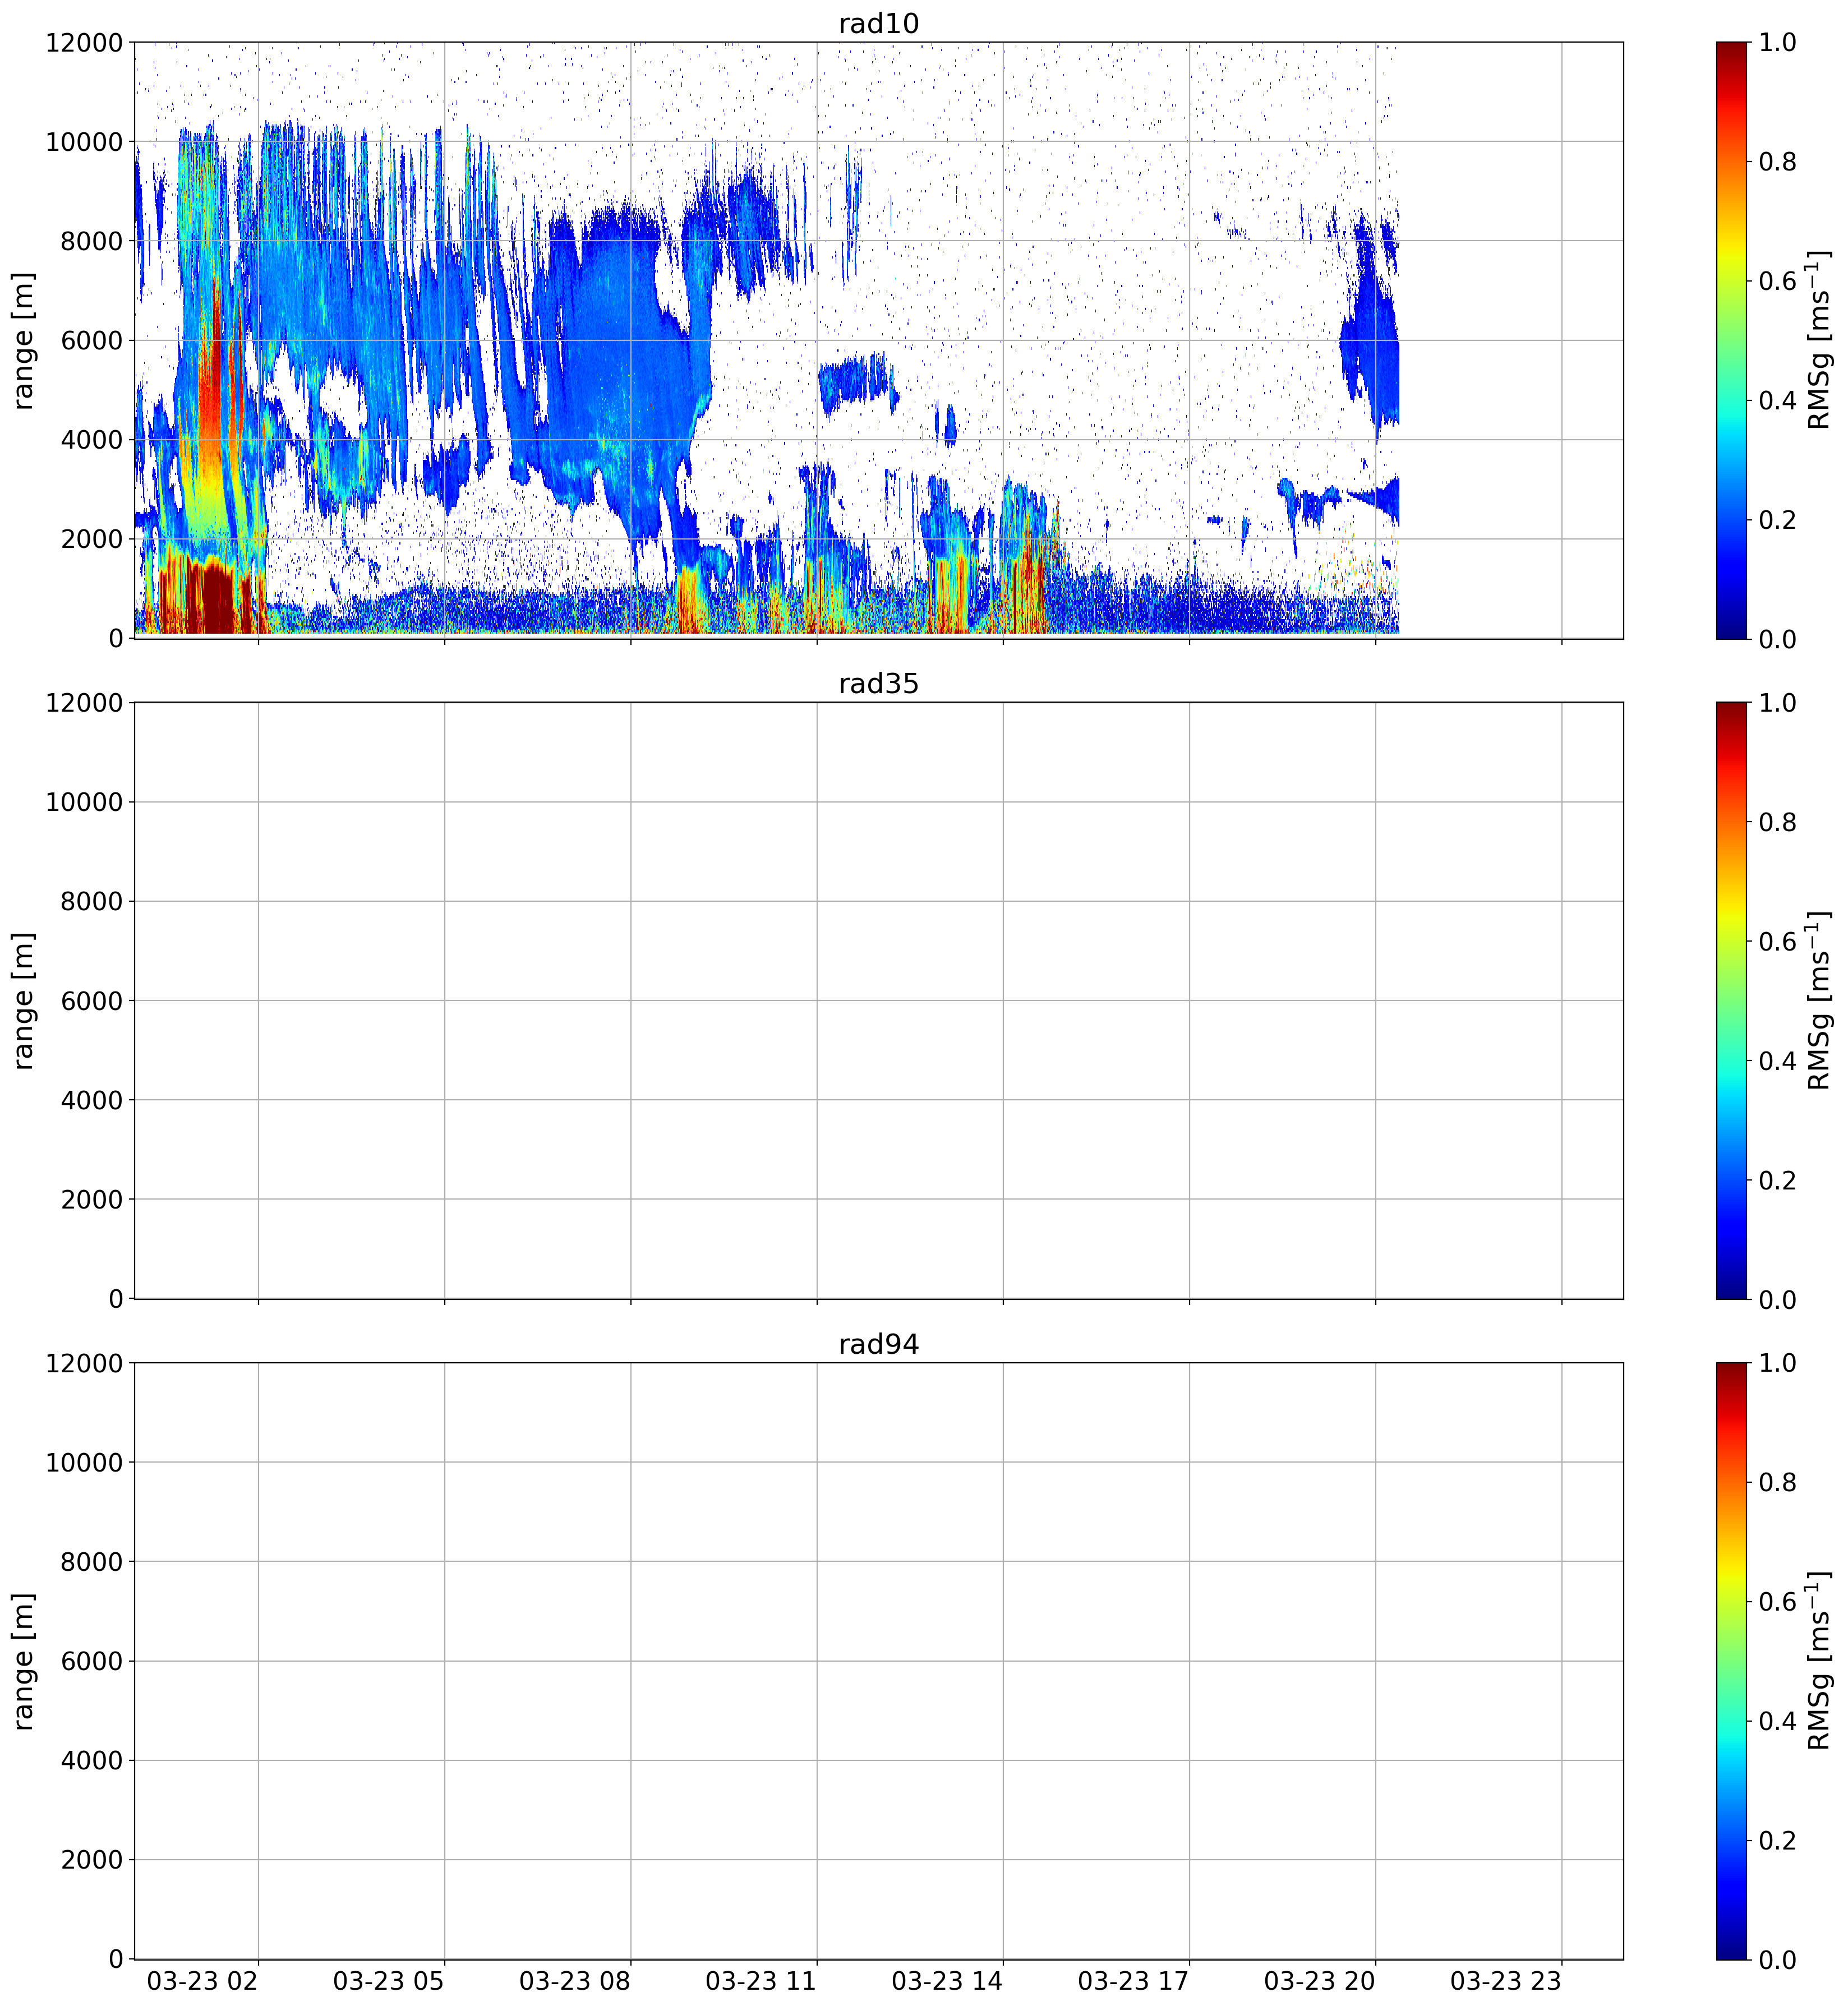Click the x-axis label 03-23 14
Viewport: 1848px width, 2006px height.
tap(947, 1981)
